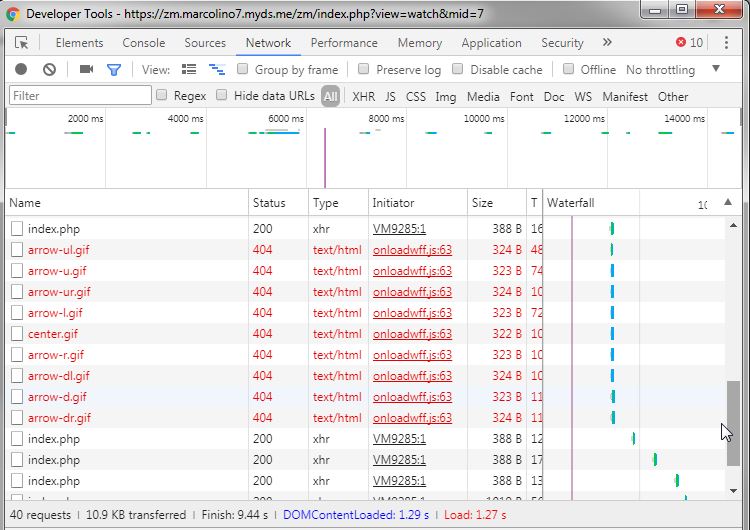Enable the Regex filter checkbox
This screenshot has width=750, height=530.
pos(162,95)
